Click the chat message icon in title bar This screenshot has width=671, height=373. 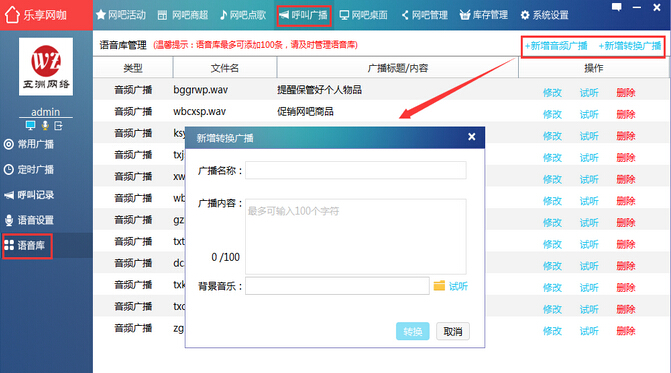616,7
